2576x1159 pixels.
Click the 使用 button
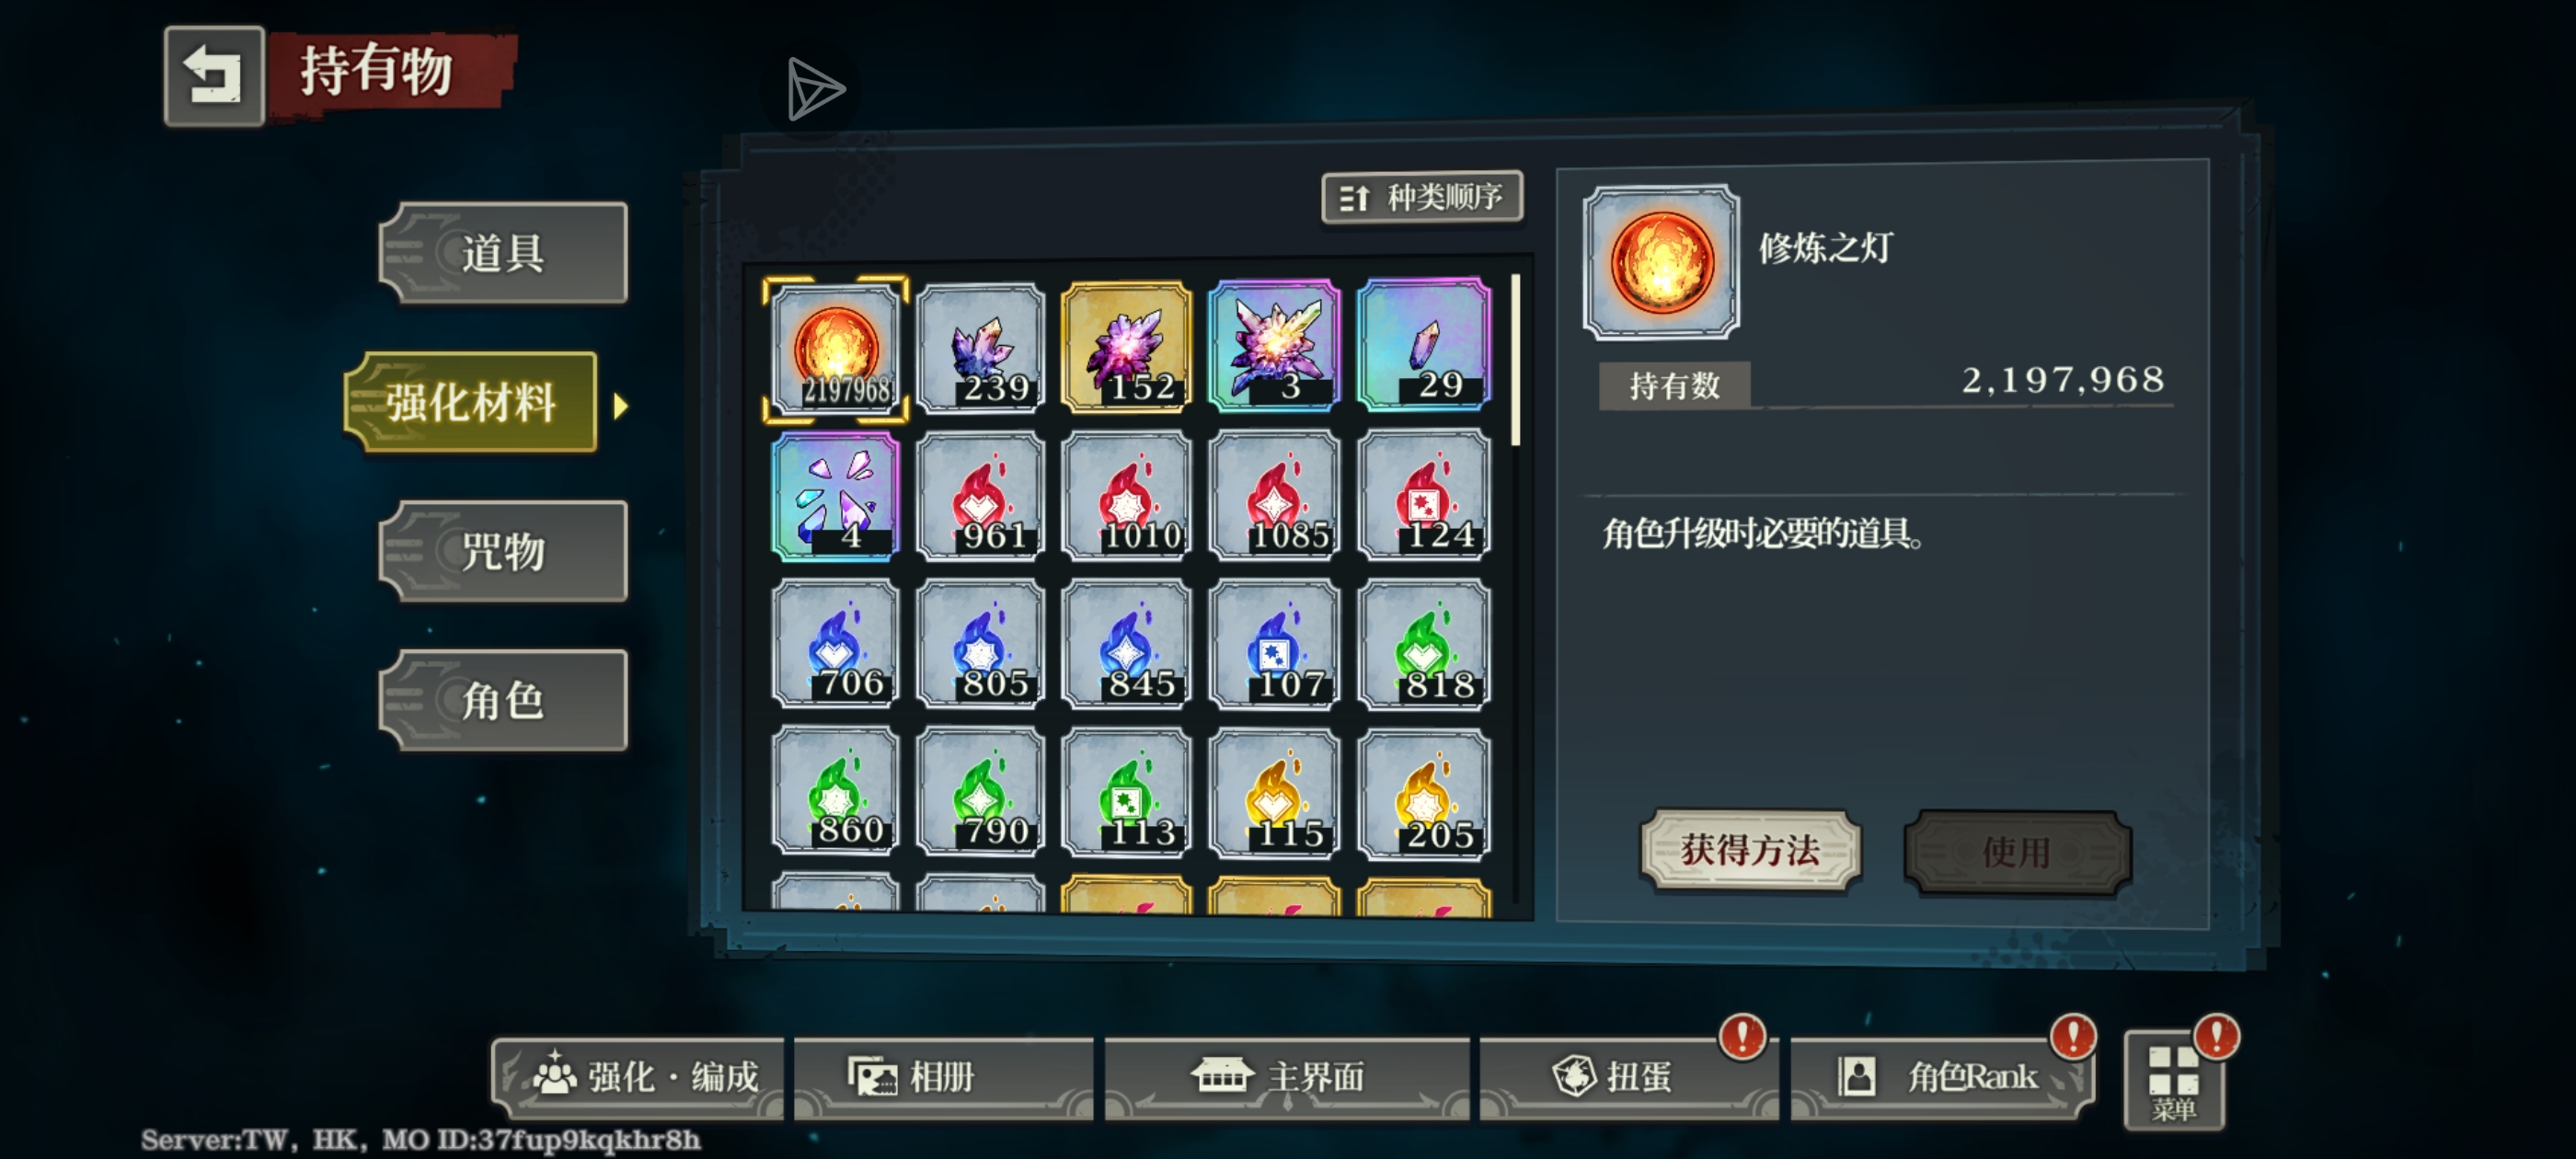(x=2018, y=852)
